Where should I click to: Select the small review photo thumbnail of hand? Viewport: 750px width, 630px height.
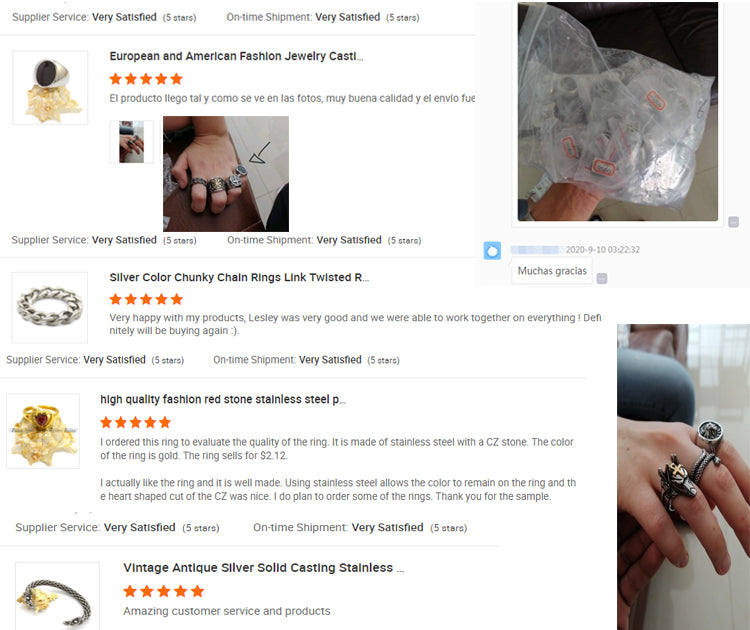[x=132, y=142]
